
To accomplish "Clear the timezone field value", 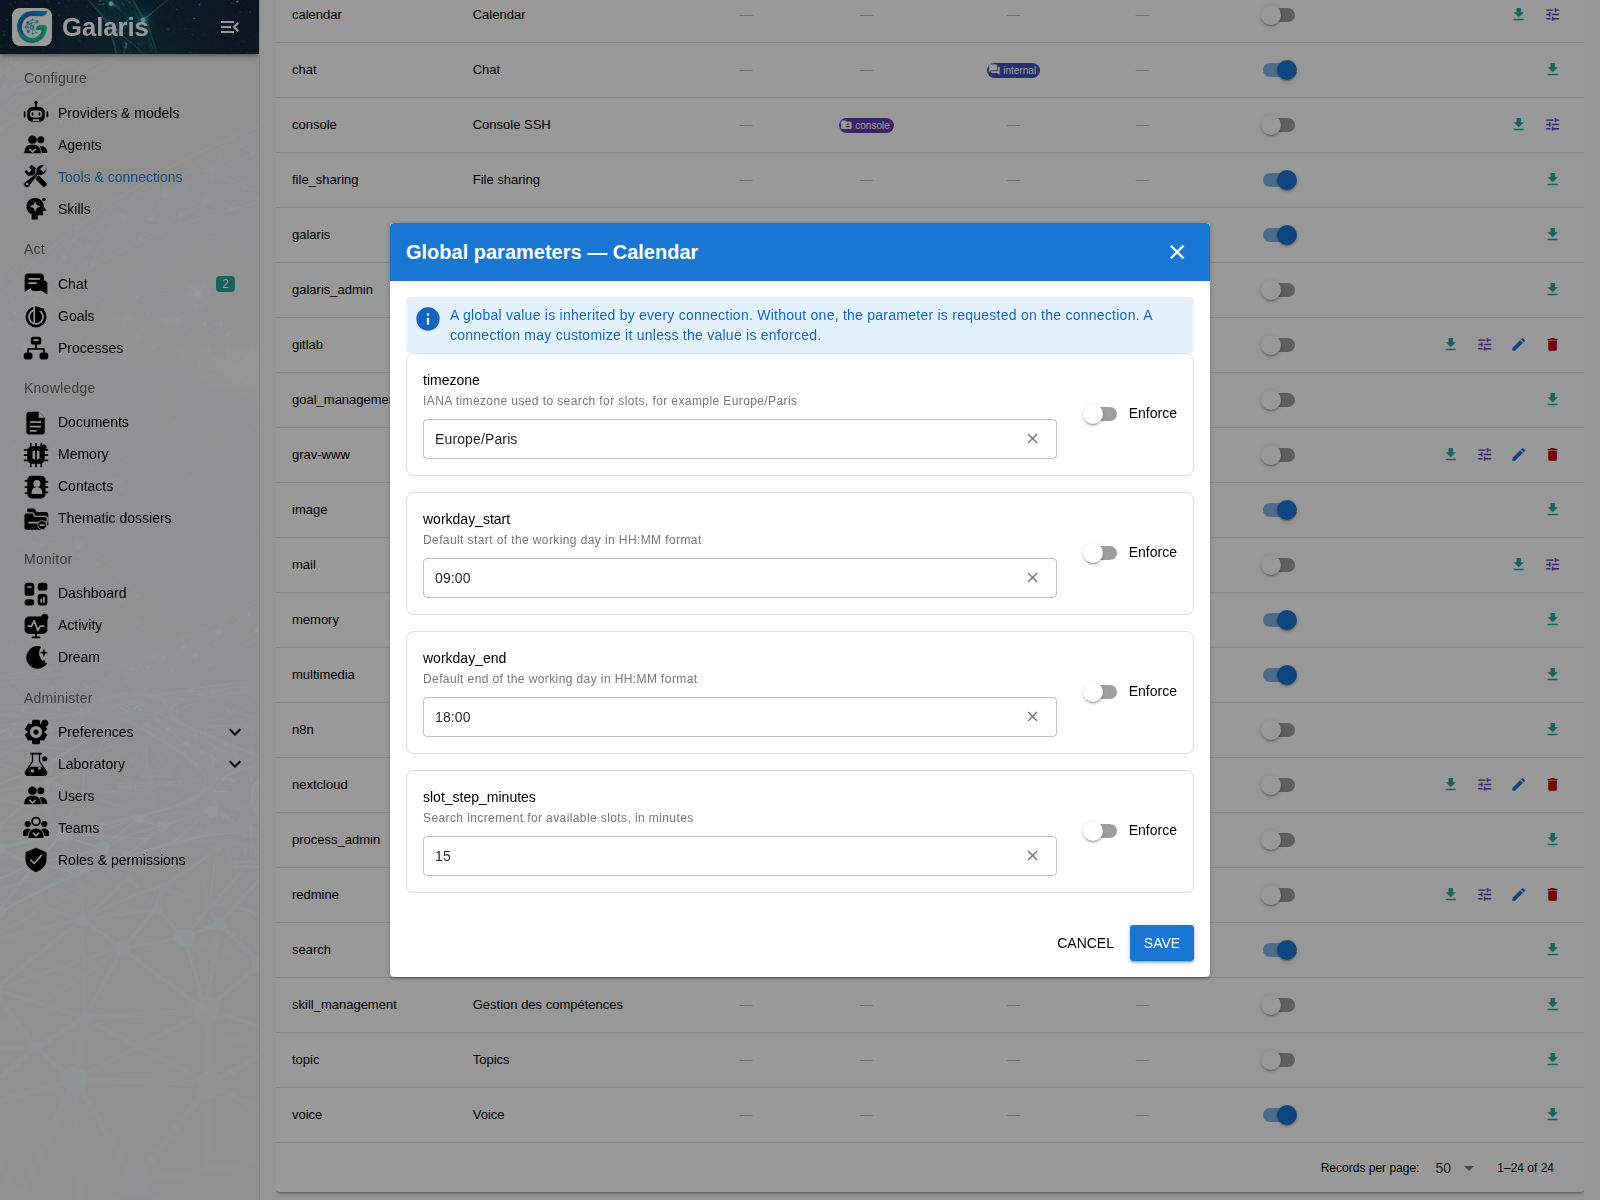I will point(1032,439).
